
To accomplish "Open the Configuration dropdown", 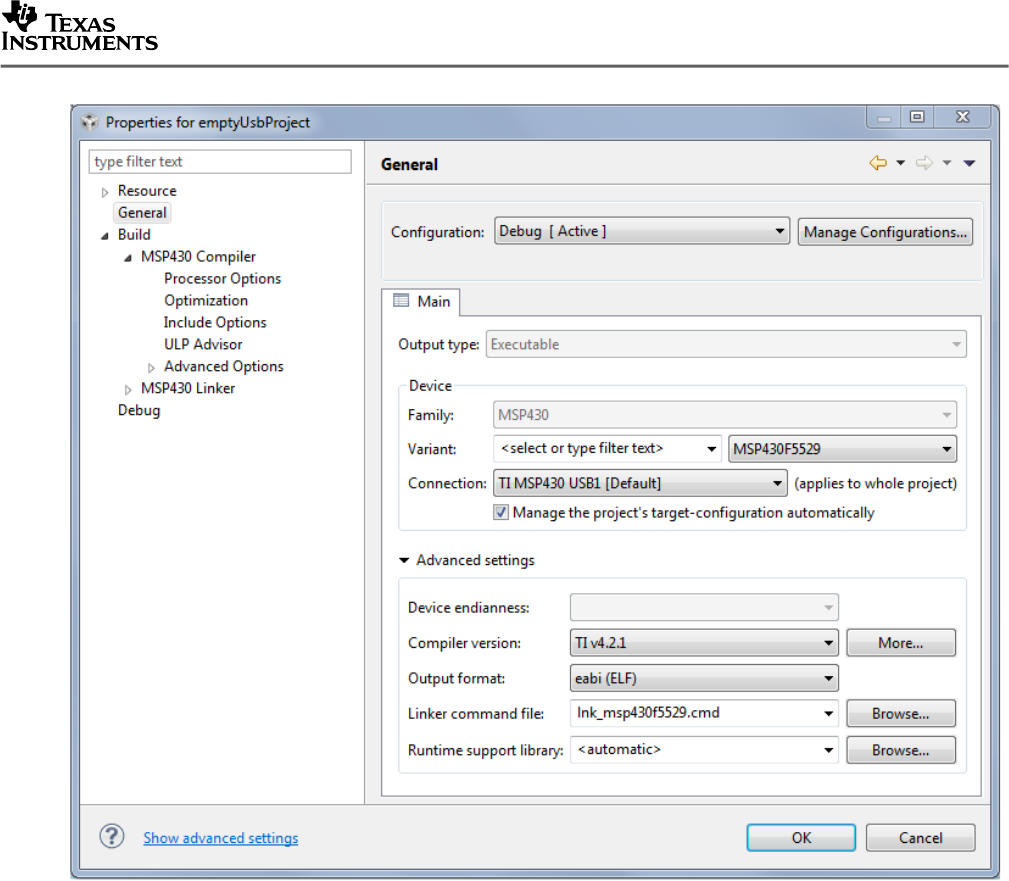I will tap(642, 232).
